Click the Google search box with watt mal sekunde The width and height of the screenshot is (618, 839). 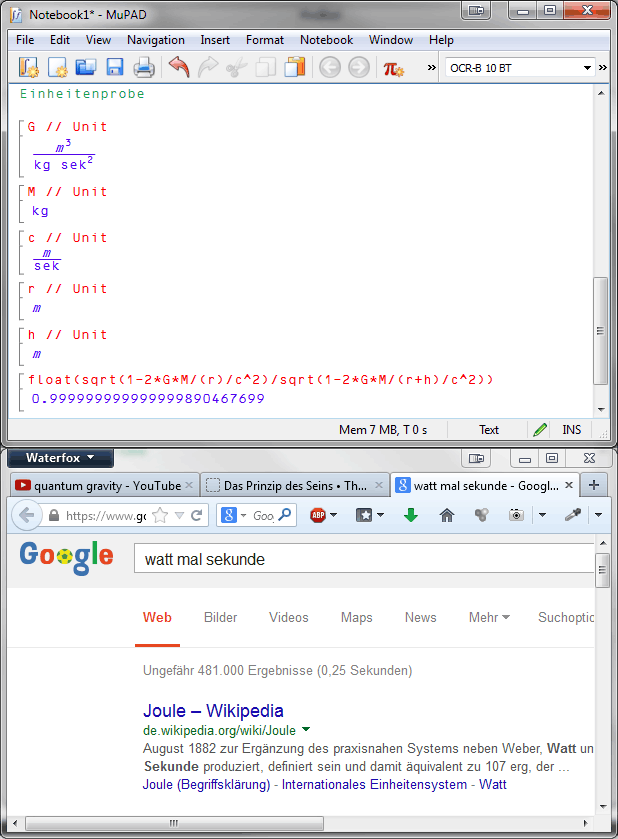tap(360, 559)
